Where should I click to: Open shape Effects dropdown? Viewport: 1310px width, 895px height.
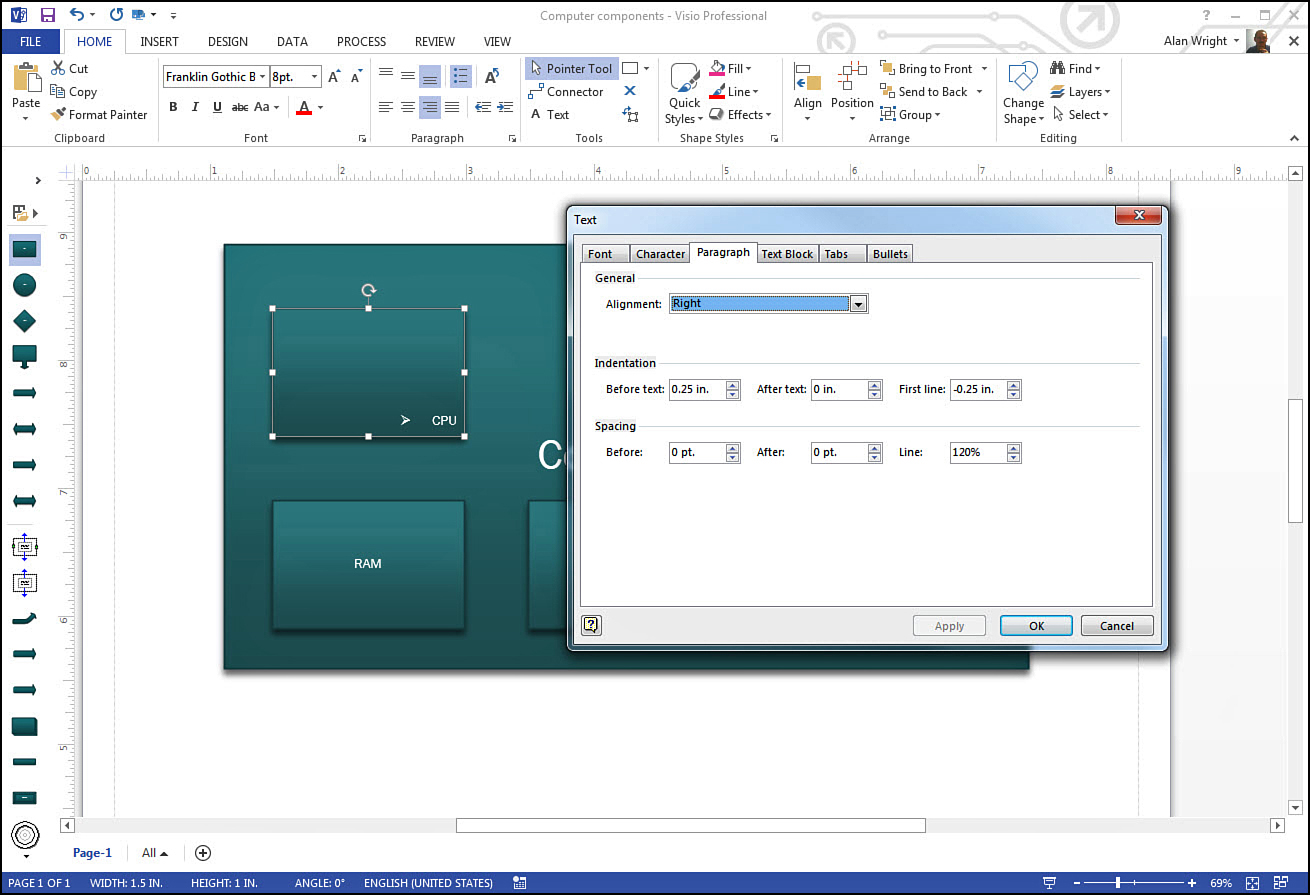[741, 114]
